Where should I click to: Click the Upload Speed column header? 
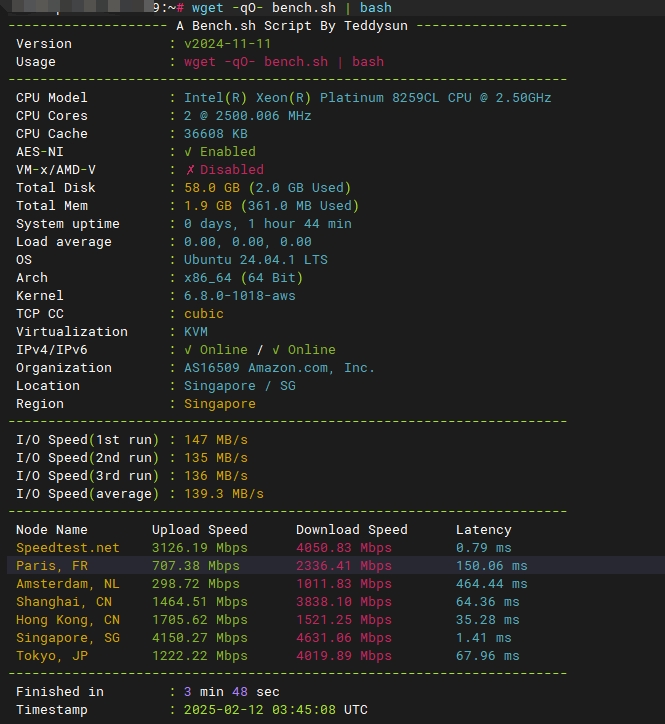click(199, 530)
